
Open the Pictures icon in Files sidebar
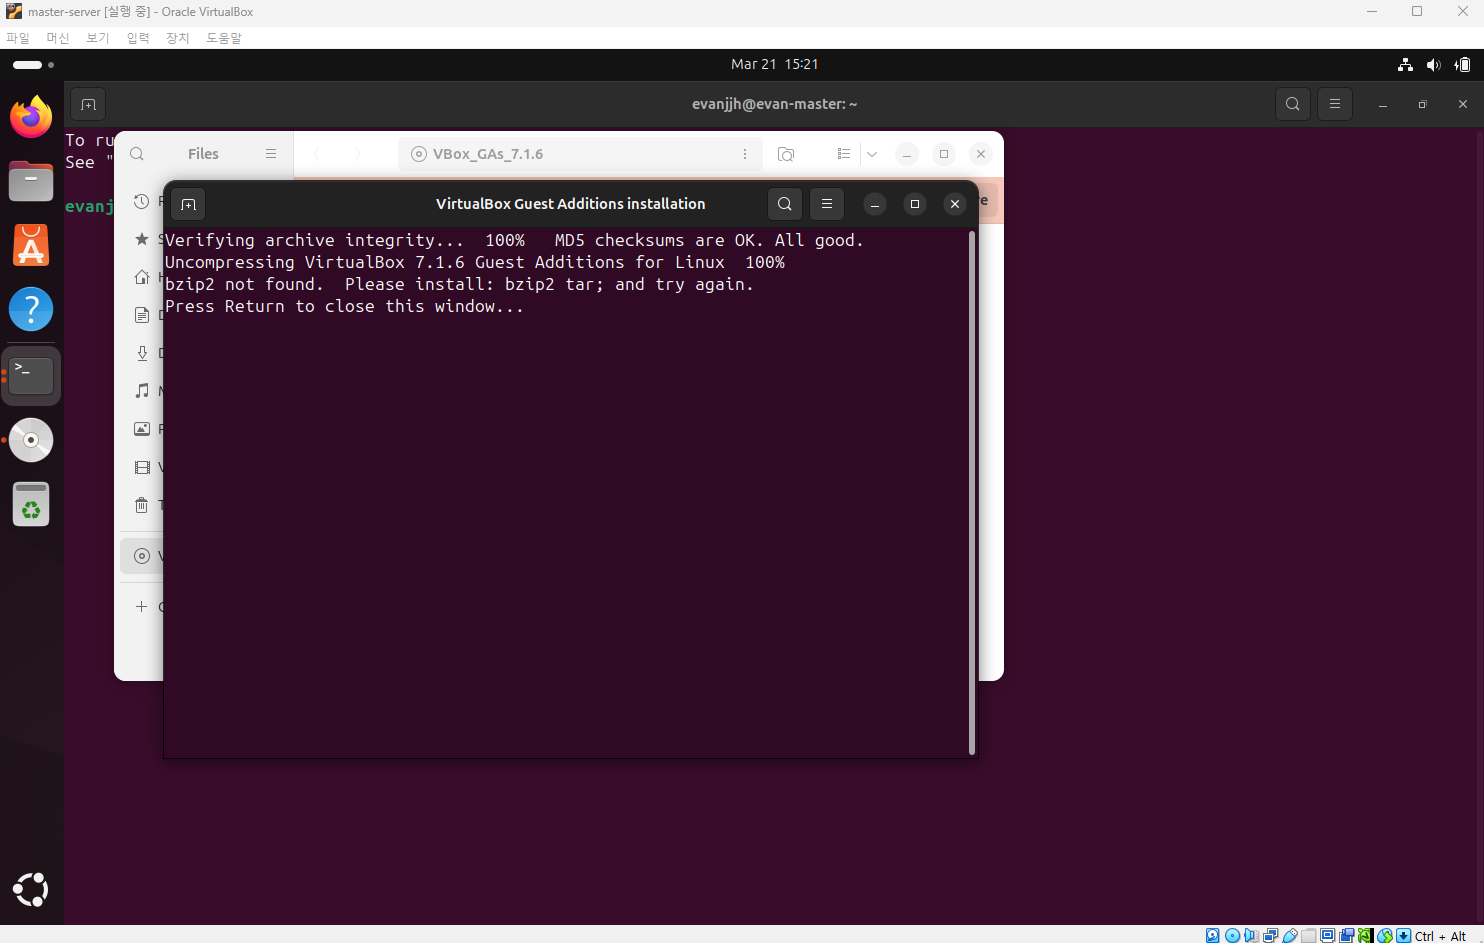pyautogui.click(x=142, y=429)
